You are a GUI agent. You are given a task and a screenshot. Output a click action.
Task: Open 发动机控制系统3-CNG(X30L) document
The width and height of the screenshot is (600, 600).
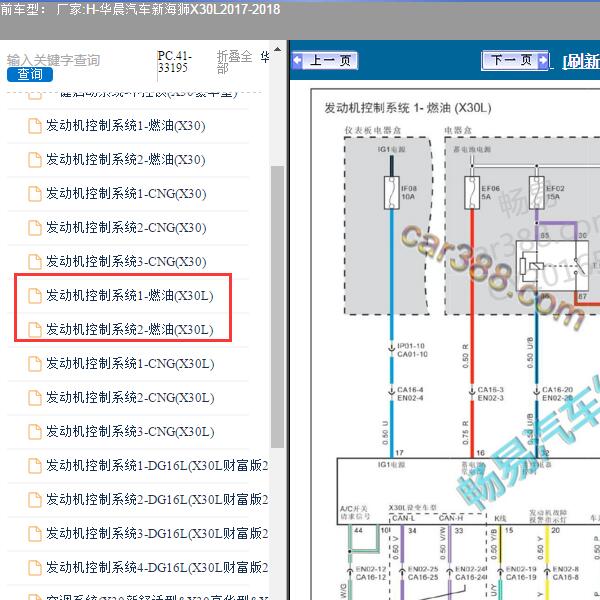point(130,432)
